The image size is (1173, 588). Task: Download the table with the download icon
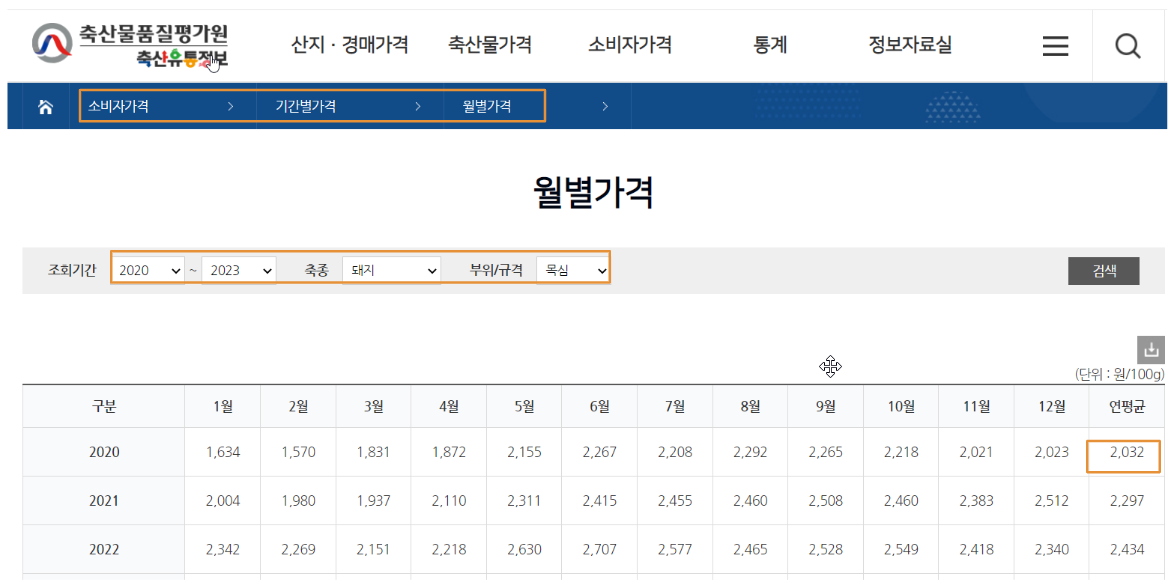click(x=1151, y=349)
